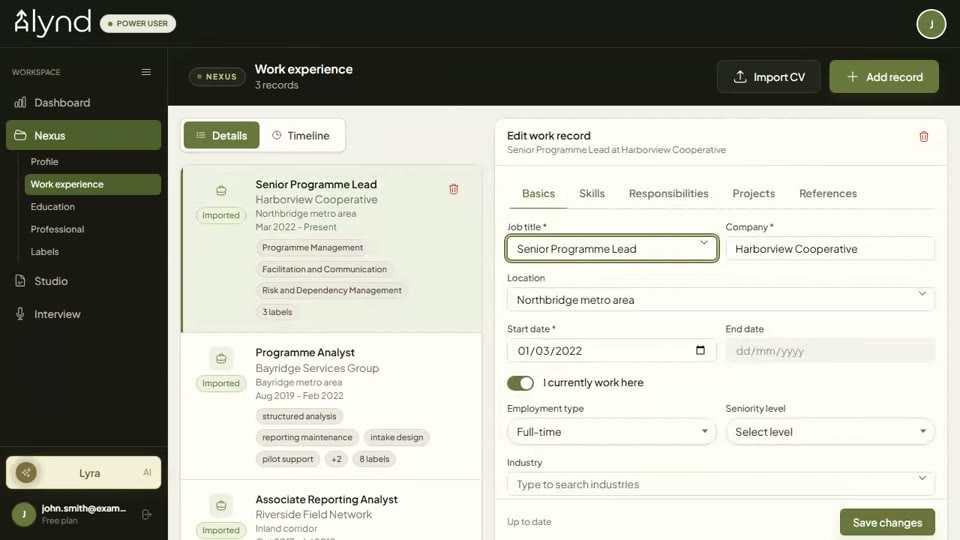Open the Interview section microphone

pyautogui.click(x=20, y=314)
